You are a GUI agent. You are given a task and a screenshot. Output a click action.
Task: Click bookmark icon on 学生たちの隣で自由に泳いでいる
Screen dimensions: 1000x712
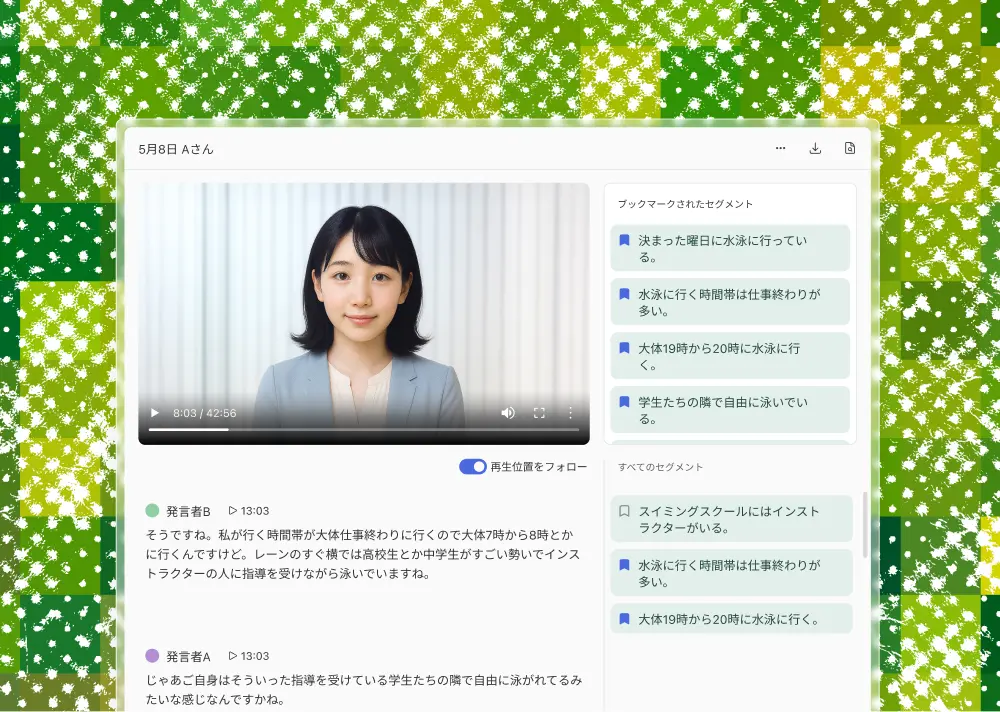pyautogui.click(x=624, y=403)
